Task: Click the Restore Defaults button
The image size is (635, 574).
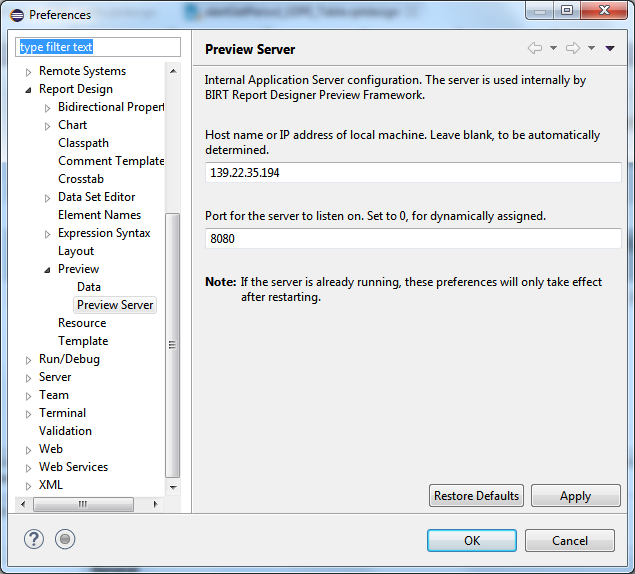Action: click(476, 495)
